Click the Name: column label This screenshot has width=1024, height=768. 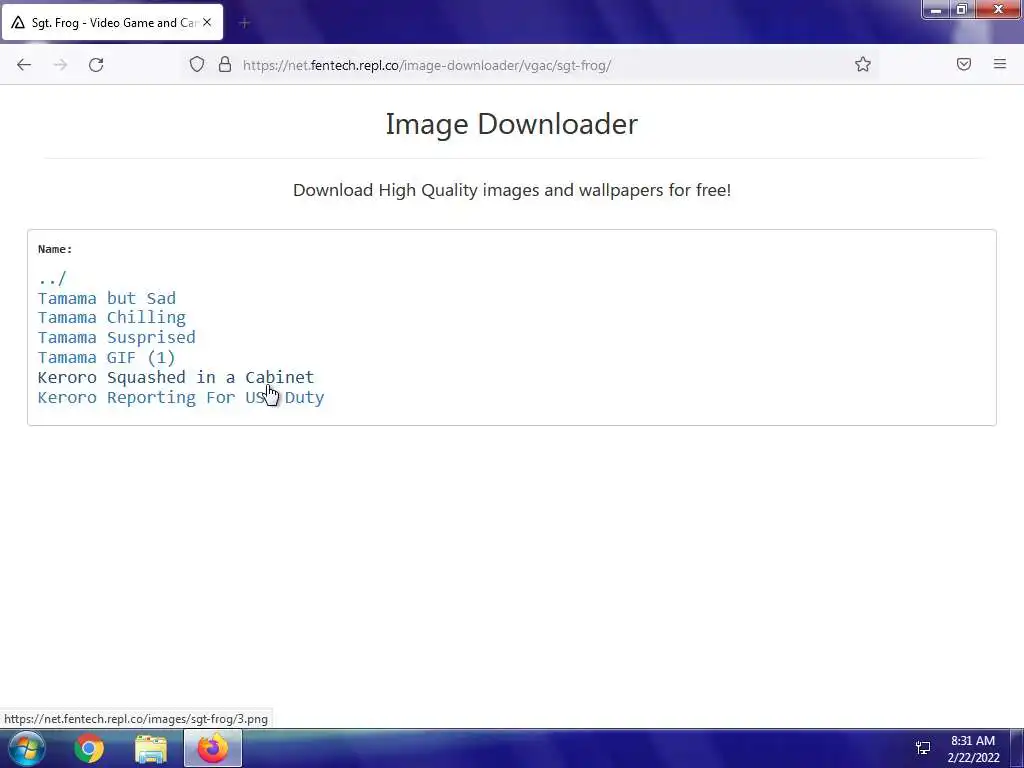coord(55,249)
